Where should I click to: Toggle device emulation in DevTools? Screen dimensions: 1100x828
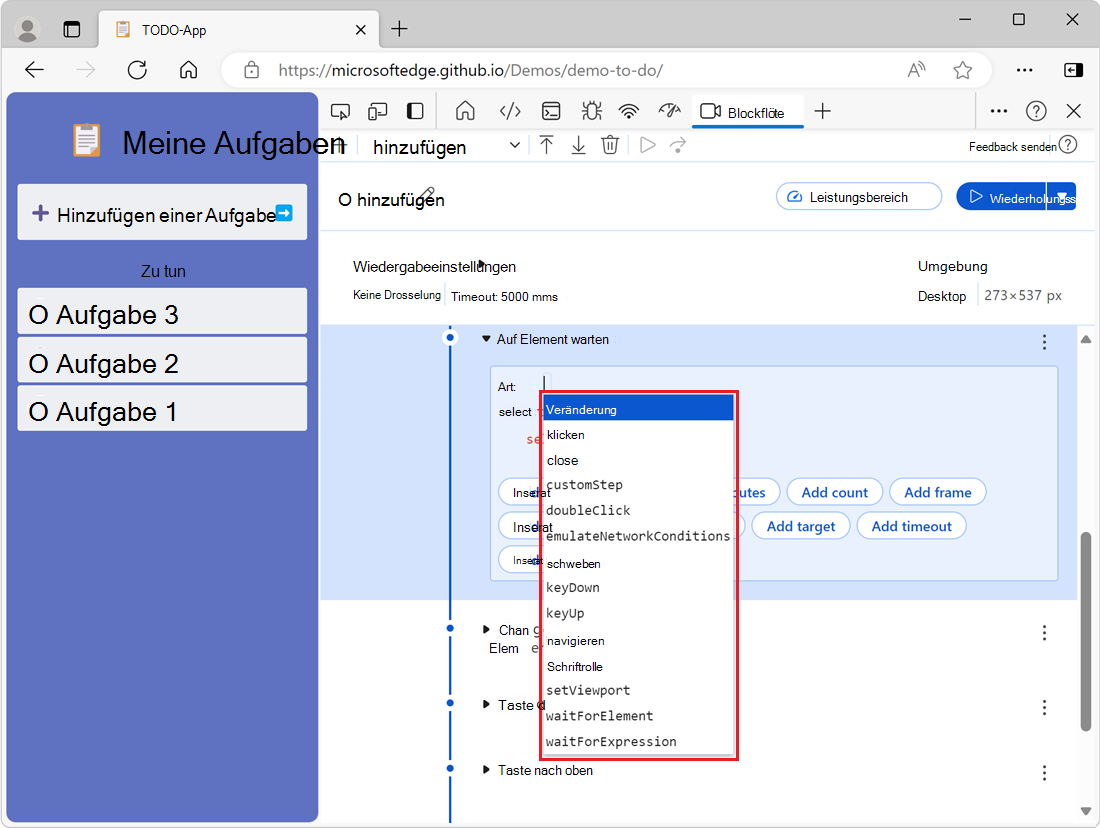378,111
